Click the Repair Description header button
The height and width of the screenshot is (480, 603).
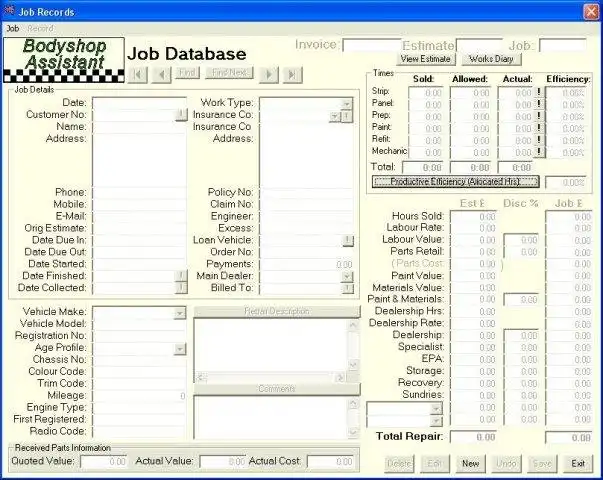tap(277, 311)
